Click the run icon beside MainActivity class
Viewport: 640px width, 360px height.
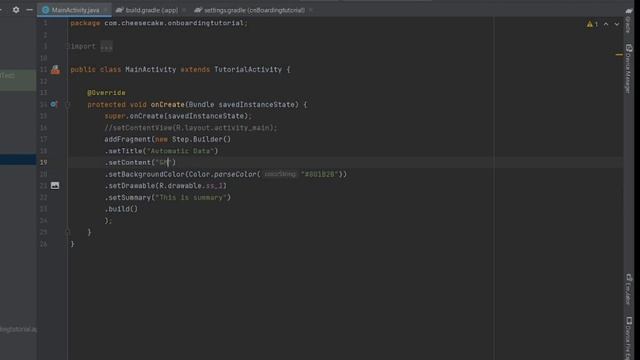[56, 70]
